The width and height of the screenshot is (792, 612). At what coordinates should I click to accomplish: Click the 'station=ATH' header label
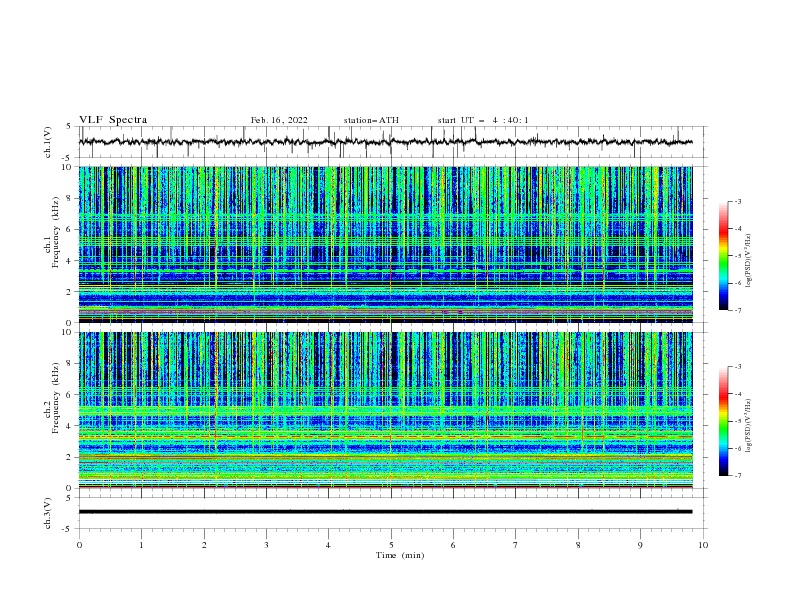click(x=371, y=120)
